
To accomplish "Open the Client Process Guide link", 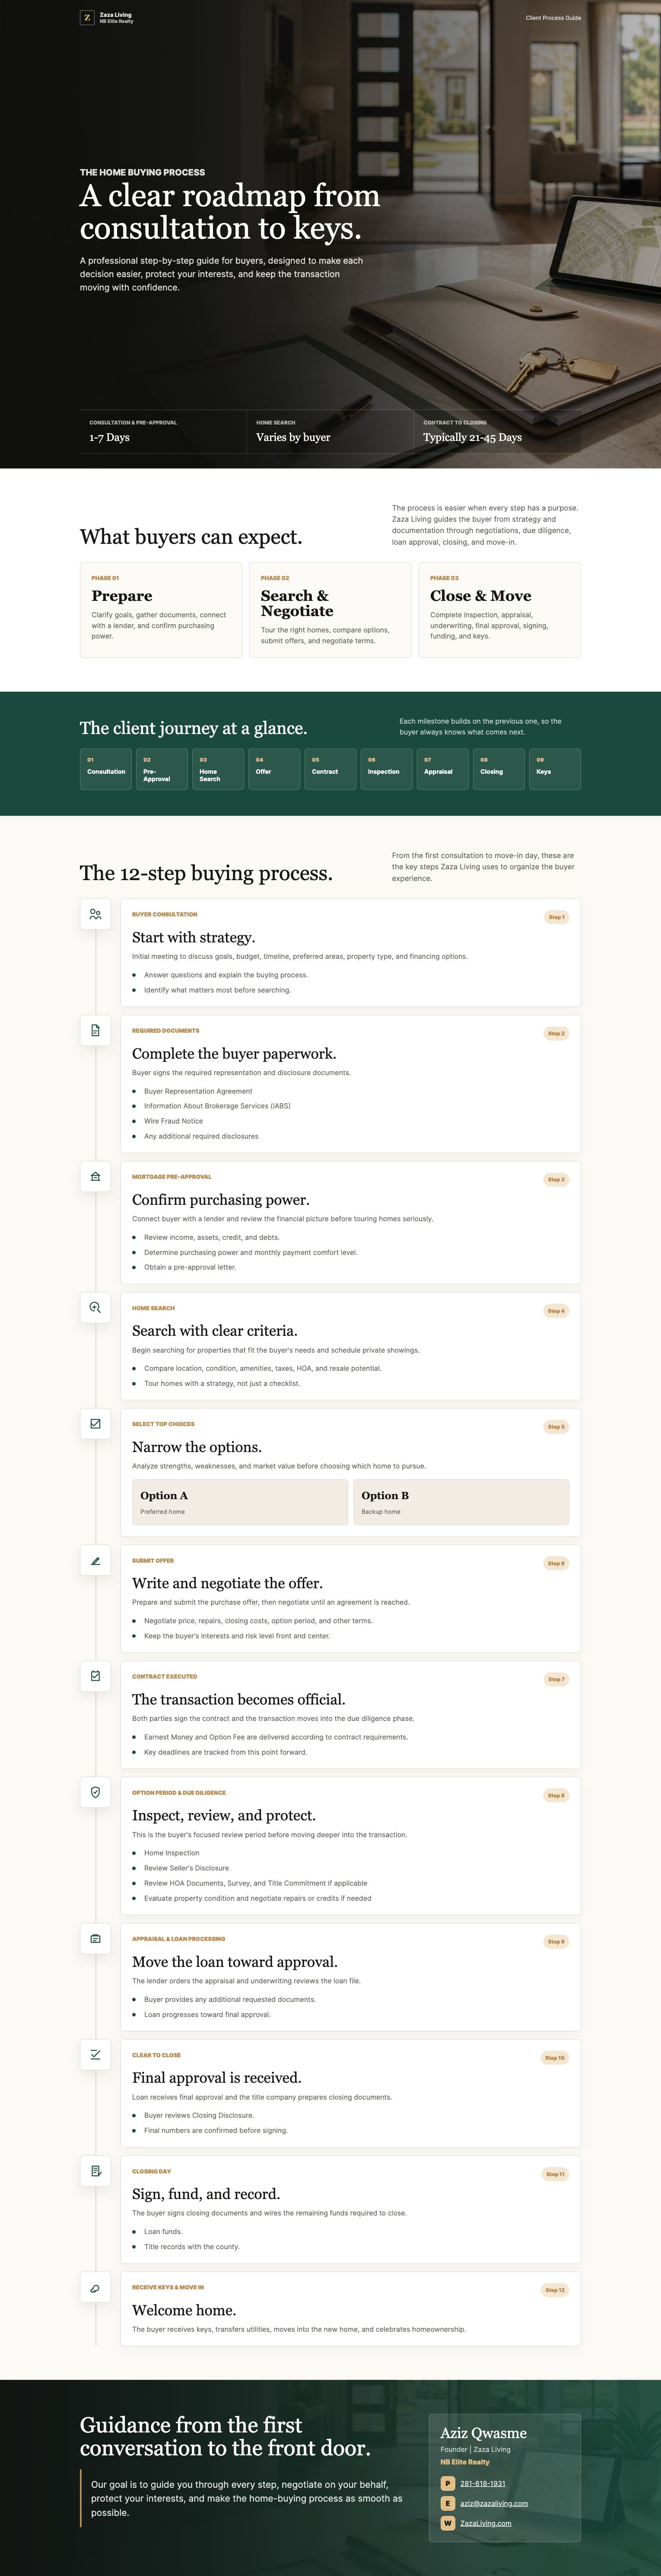I will (x=553, y=18).
